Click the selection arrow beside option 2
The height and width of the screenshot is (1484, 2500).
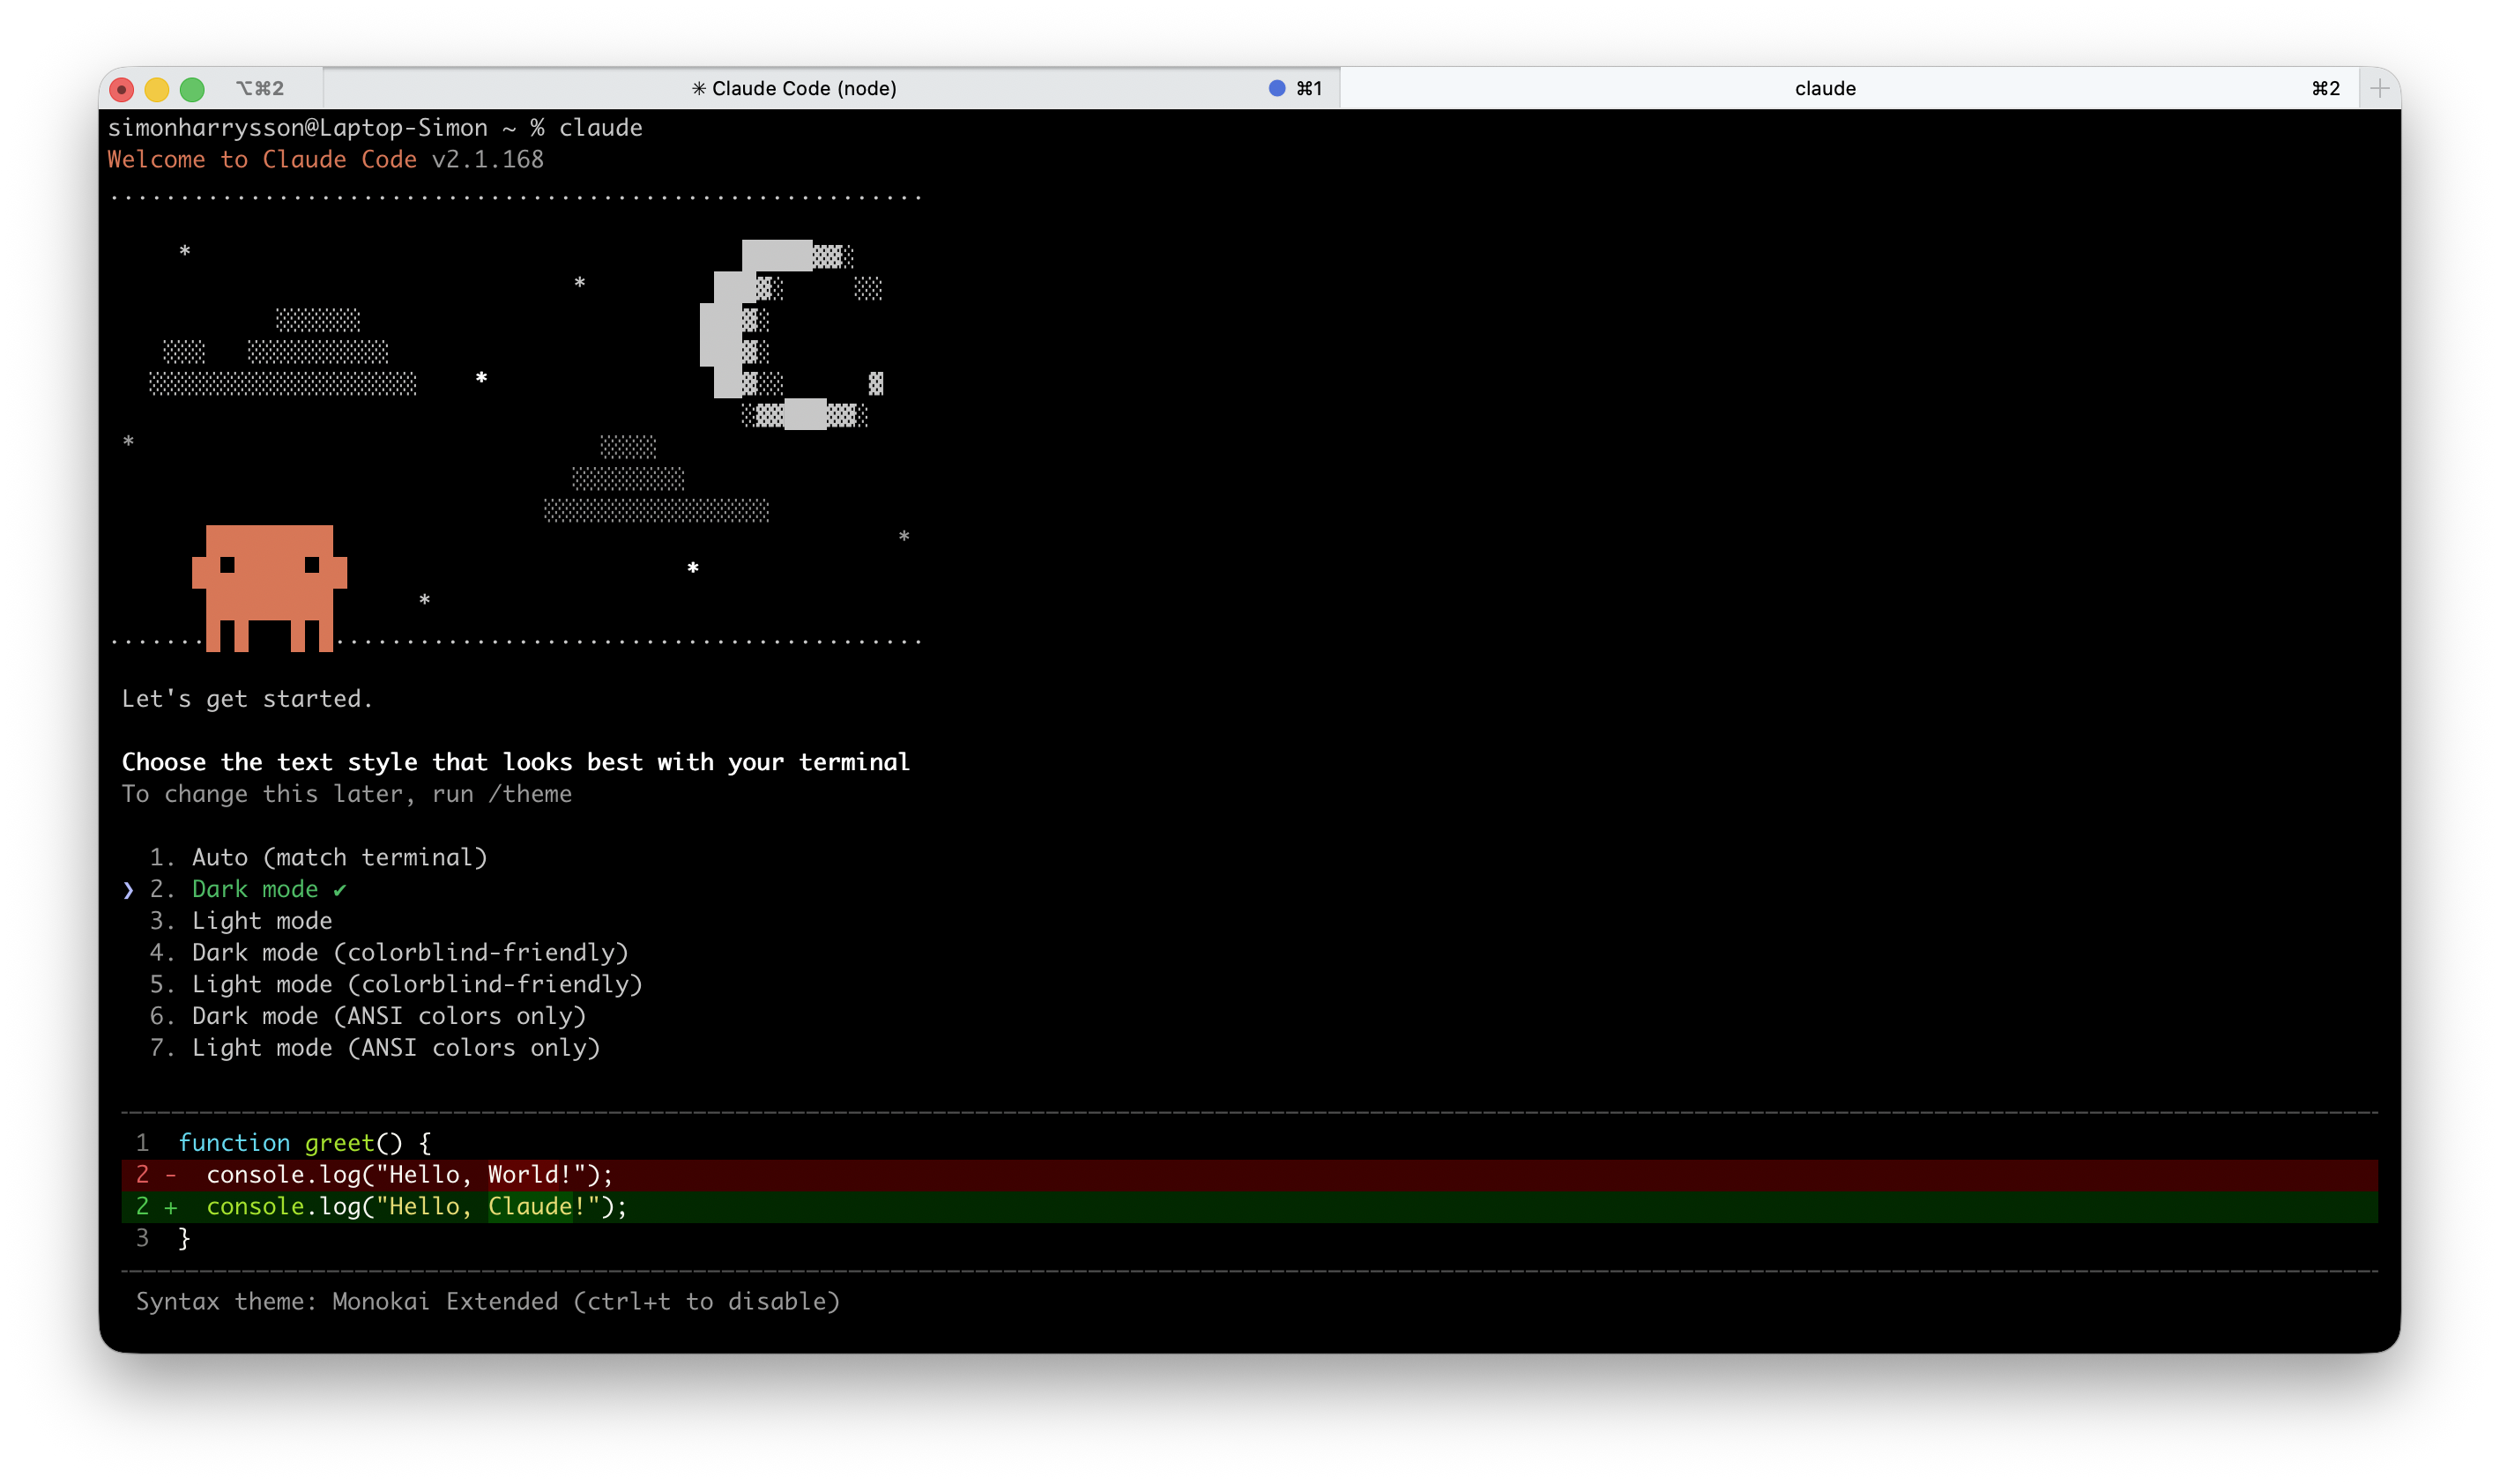coord(128,890)
